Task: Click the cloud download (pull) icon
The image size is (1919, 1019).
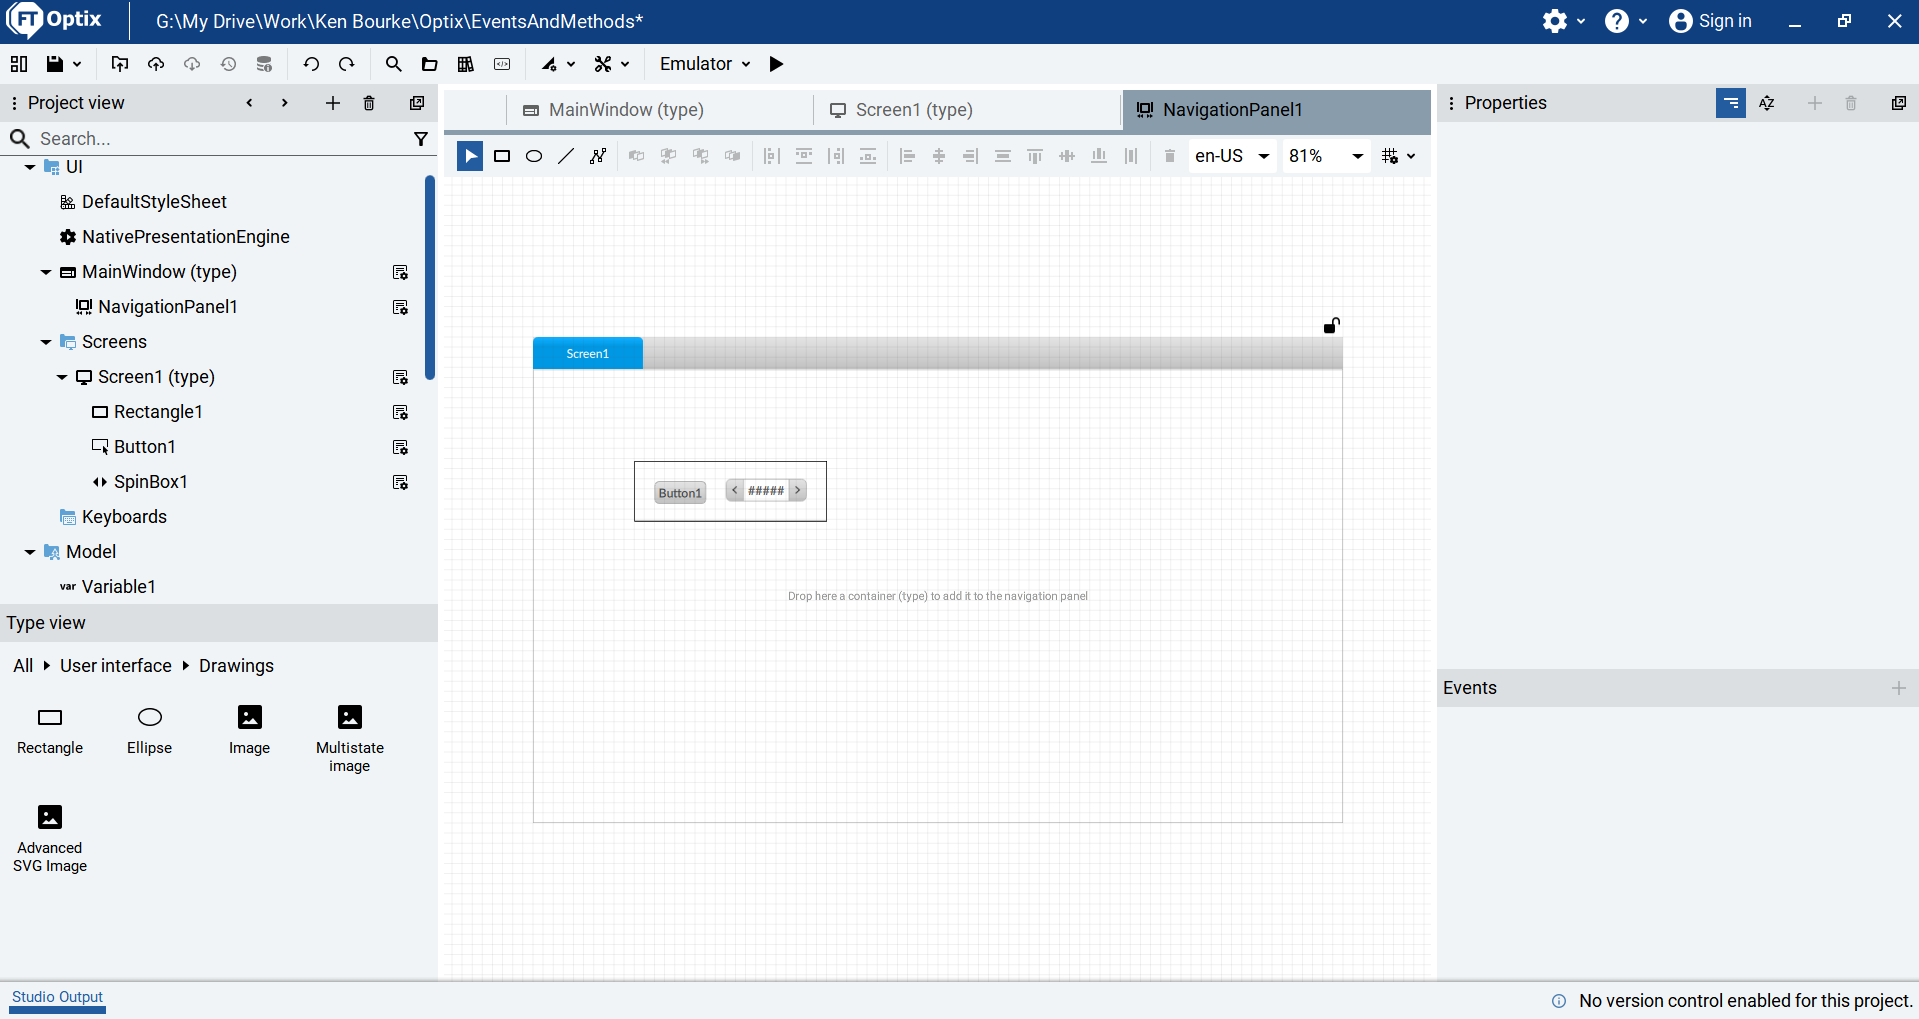Action: [192, 64]
